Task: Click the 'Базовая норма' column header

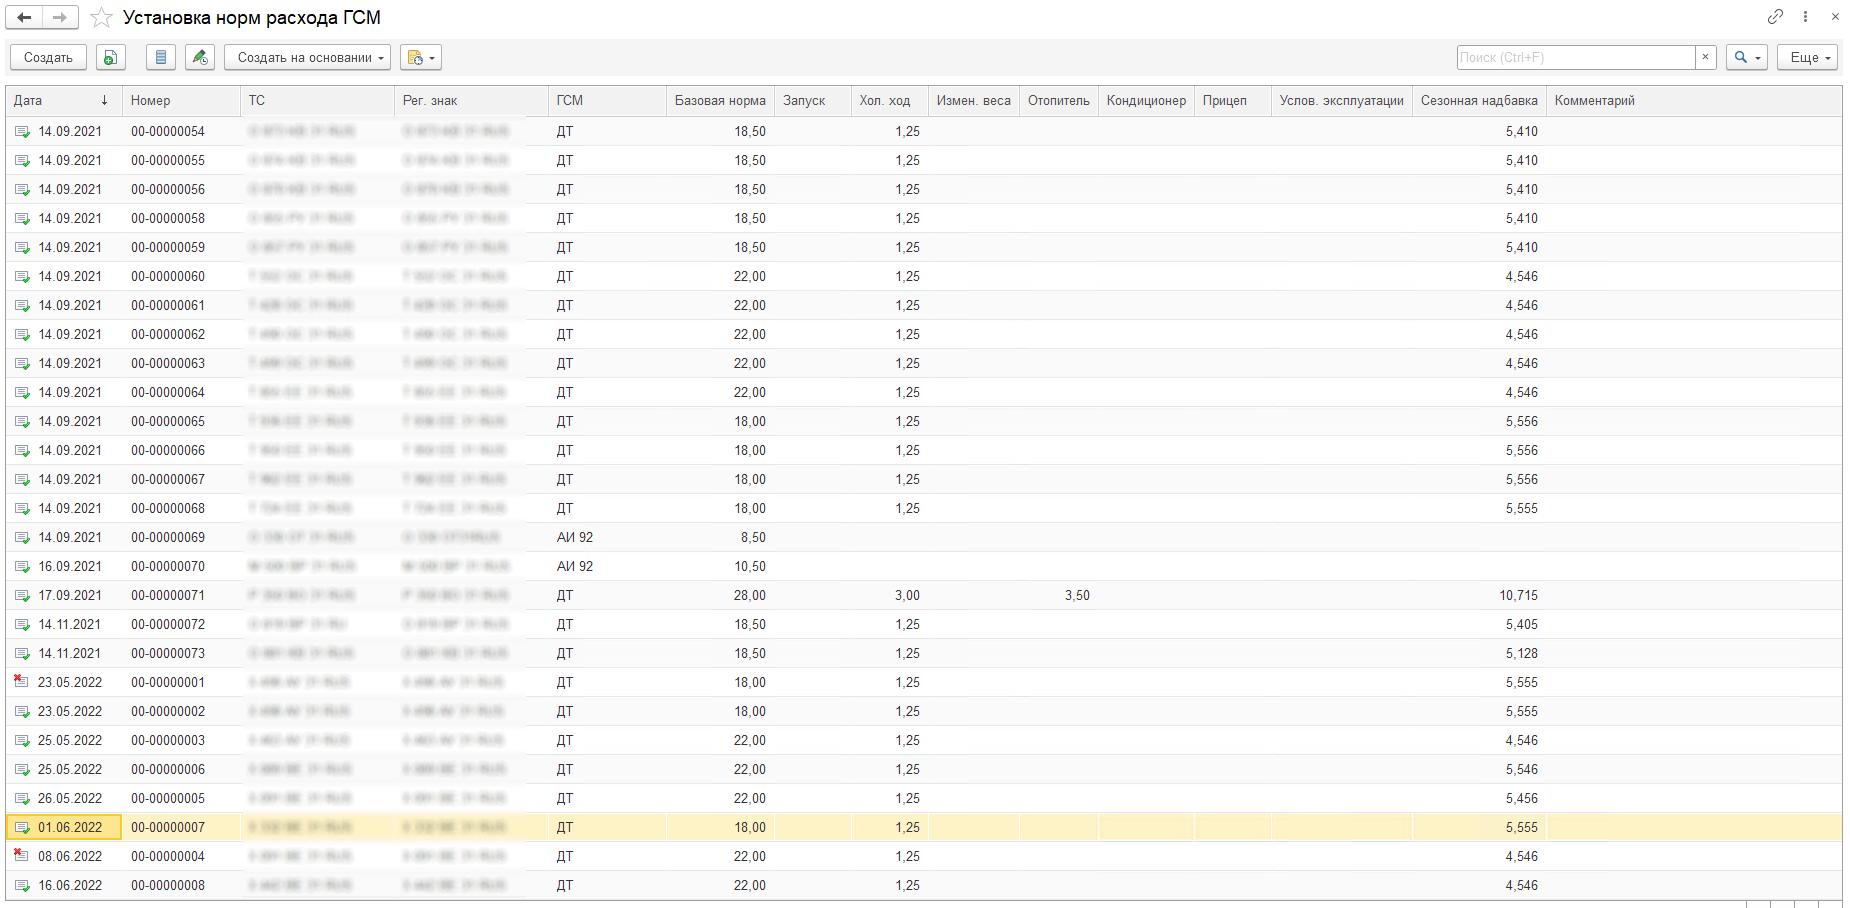Action: [719, 101]
